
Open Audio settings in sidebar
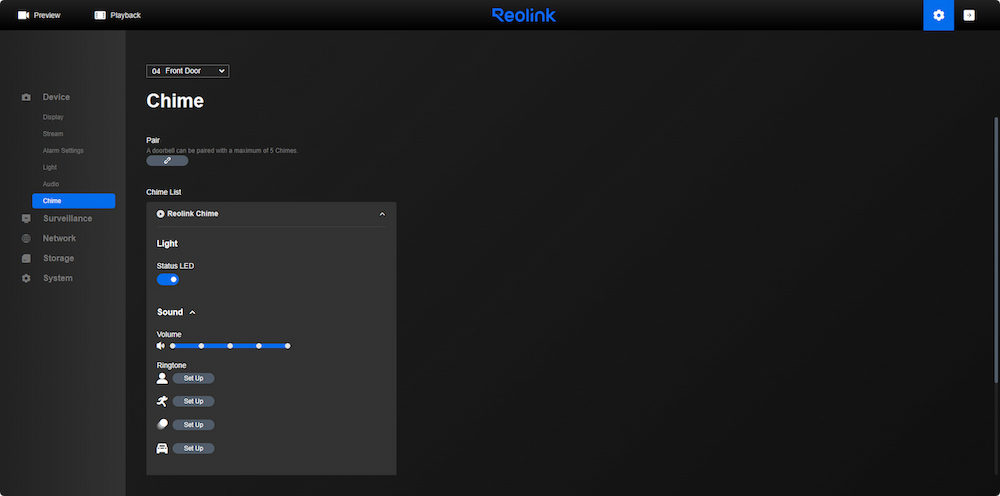51,184
